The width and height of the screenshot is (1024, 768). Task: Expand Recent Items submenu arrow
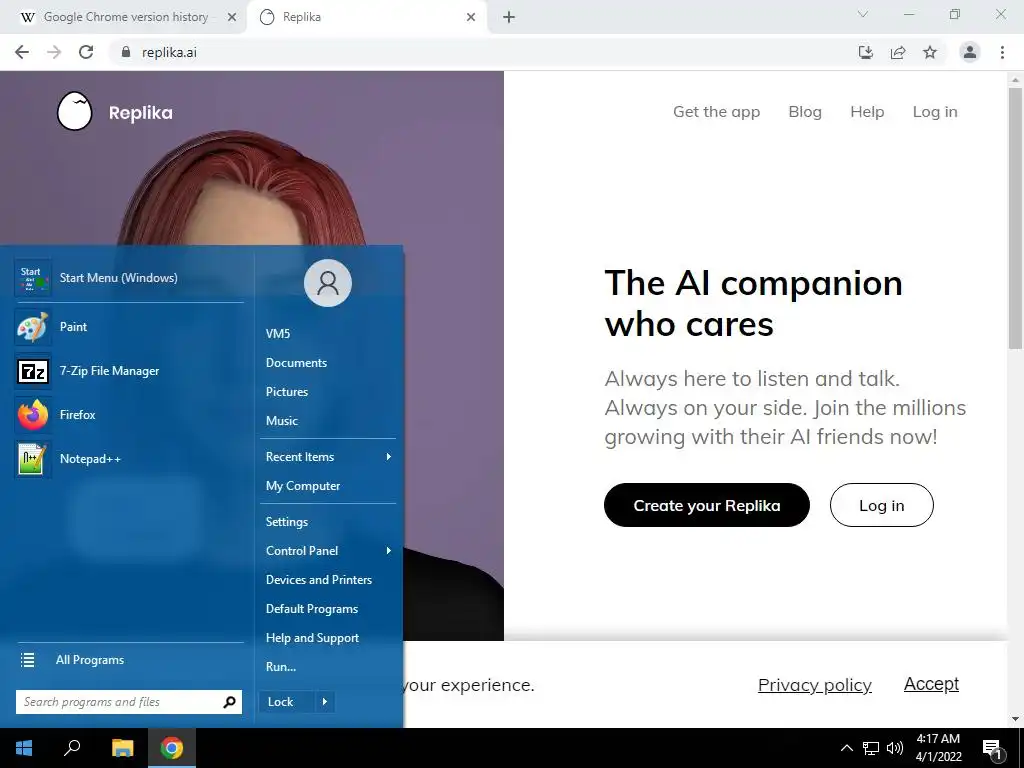click(389, 456)
